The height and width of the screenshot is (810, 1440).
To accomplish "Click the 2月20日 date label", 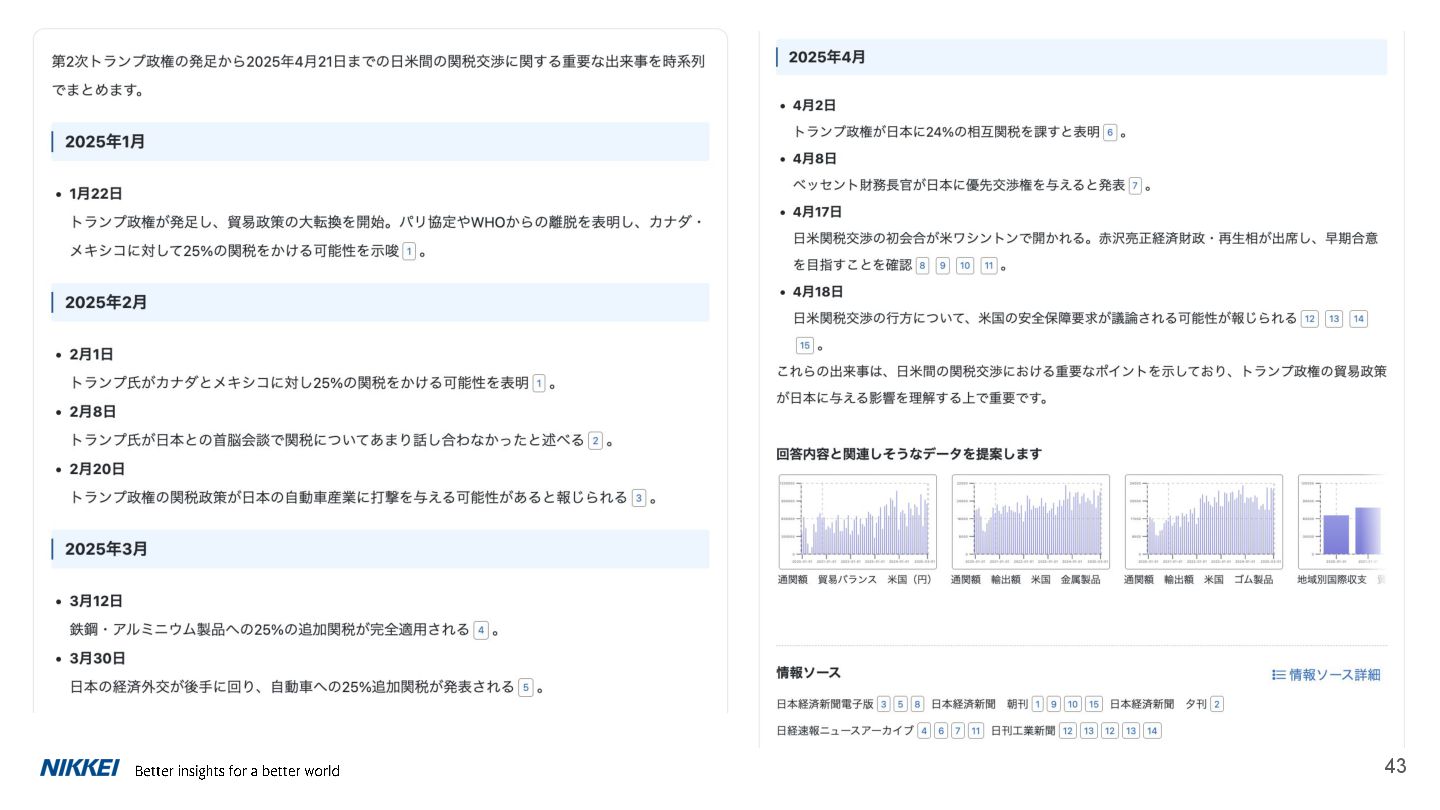I will [97, 468].
